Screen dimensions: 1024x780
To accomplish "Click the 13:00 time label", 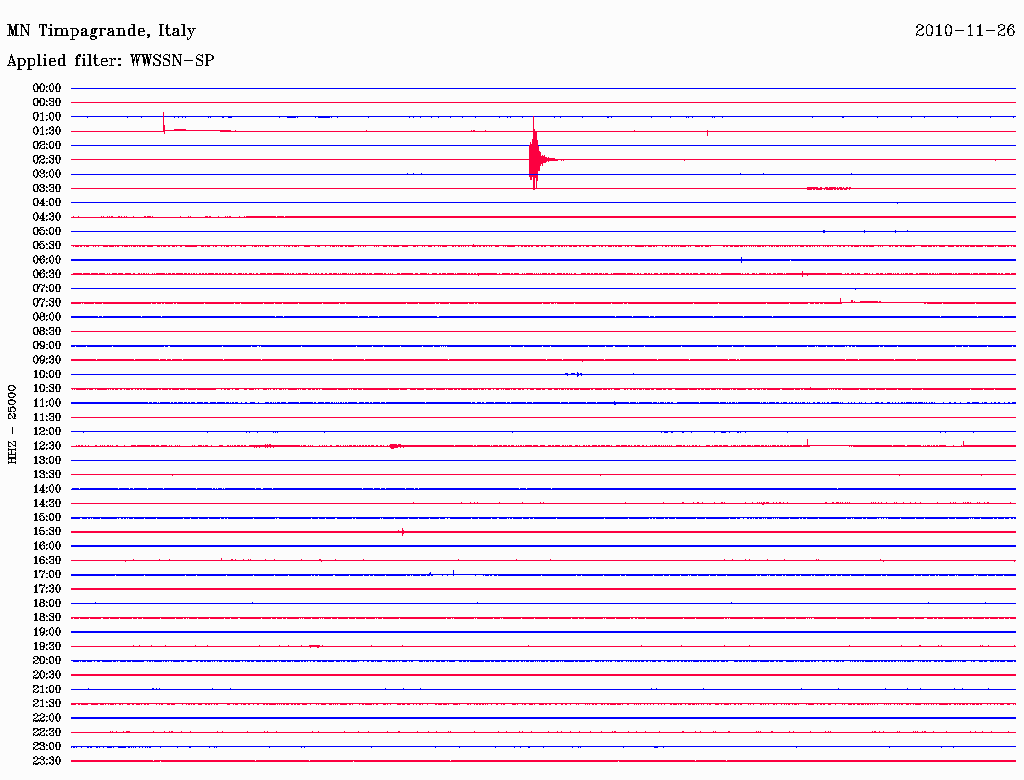I will coord(46,461).
